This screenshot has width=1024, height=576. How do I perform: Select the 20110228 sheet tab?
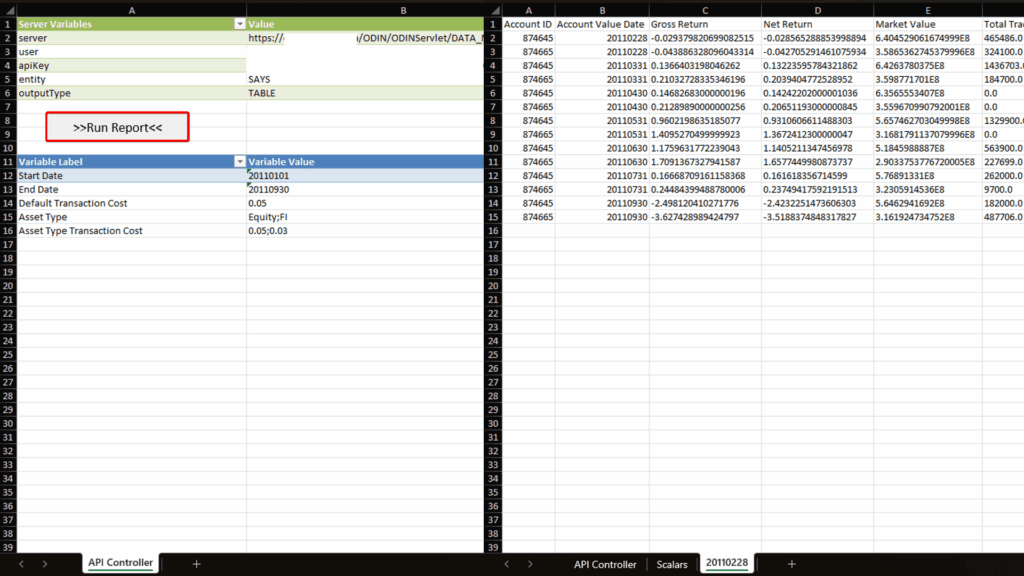click(727, 564)
